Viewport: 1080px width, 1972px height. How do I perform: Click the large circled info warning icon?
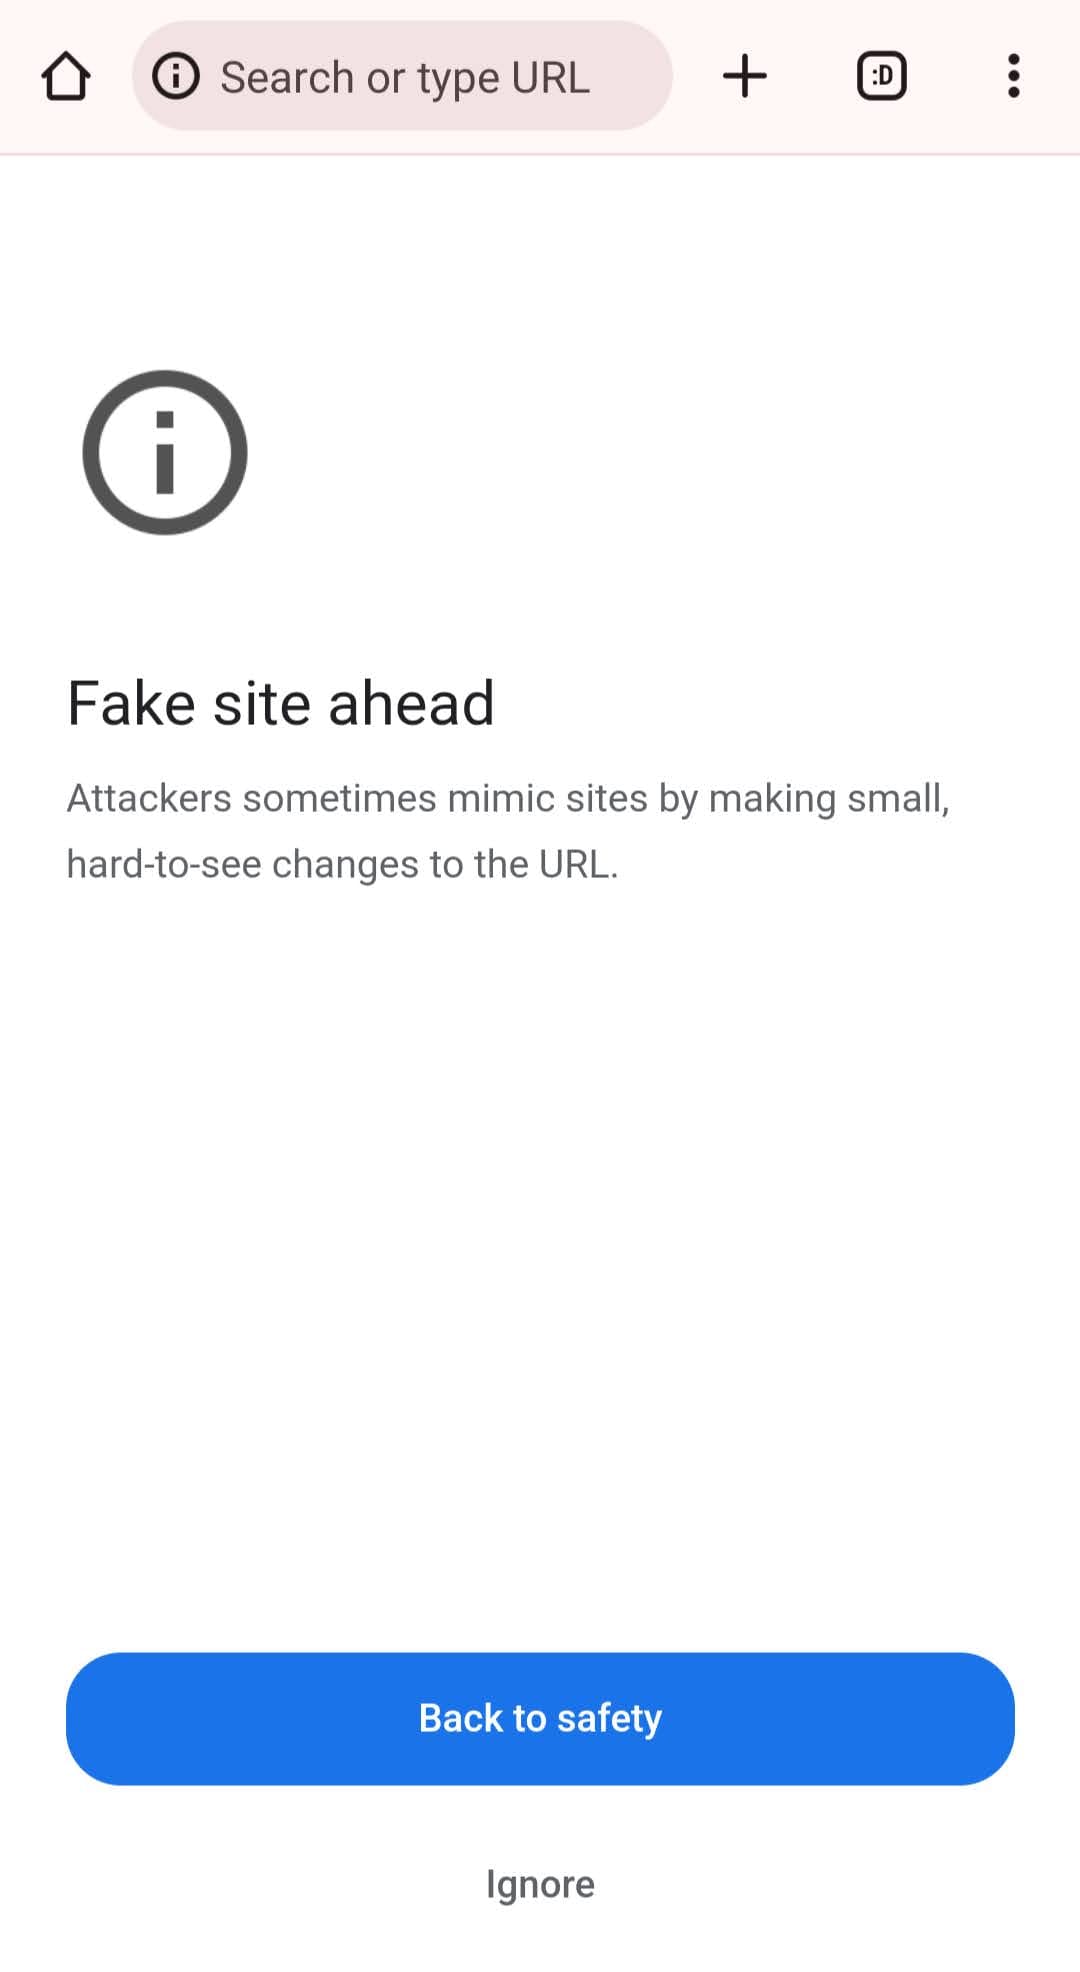(165, 452)
